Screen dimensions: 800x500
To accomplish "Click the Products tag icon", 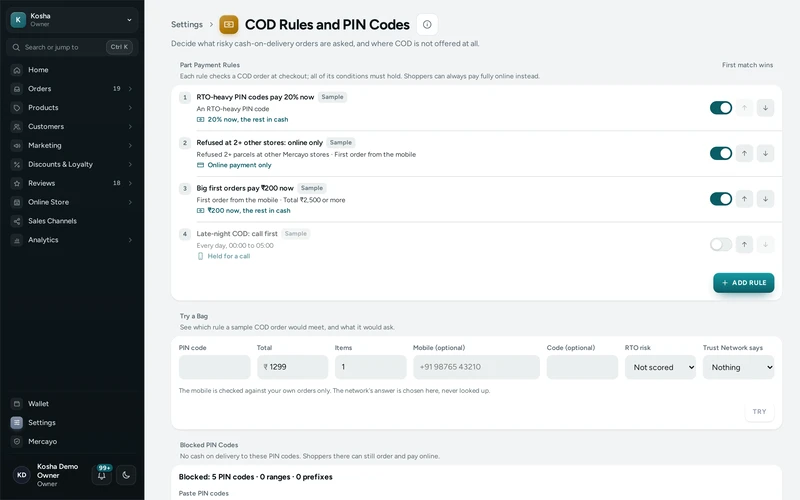I will coord(17,108).
